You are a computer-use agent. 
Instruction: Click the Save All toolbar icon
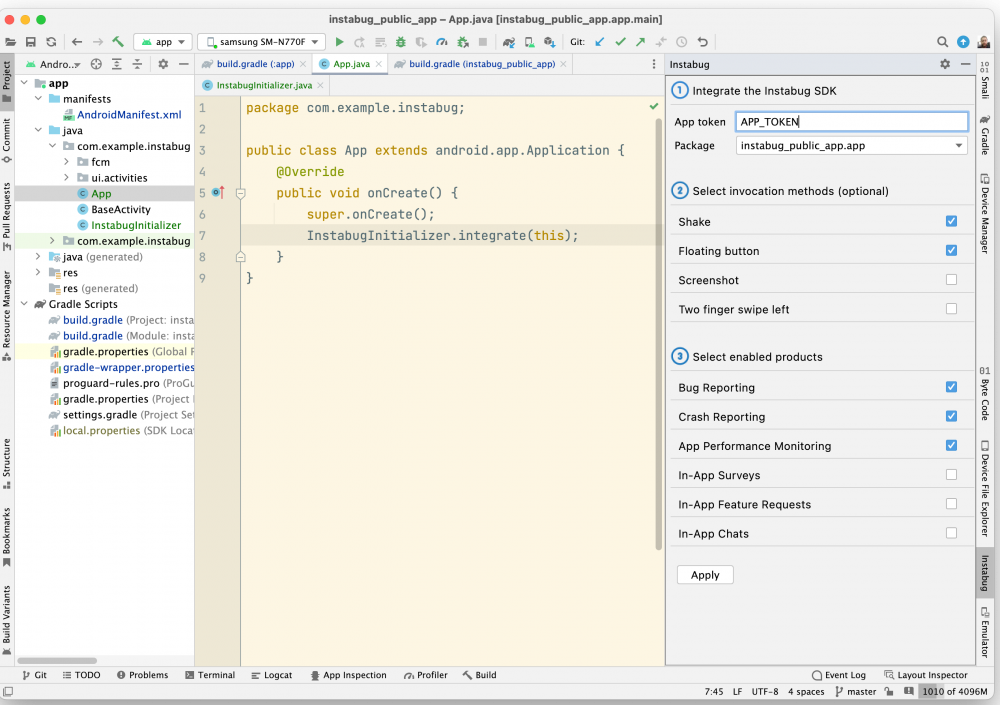[x=31, y=42]
